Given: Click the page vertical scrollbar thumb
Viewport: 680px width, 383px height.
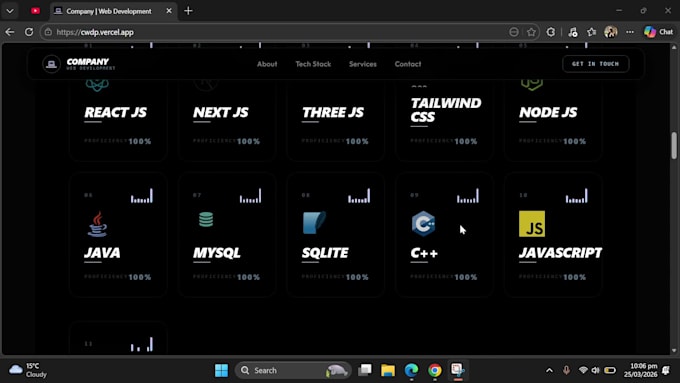Looking at the screenshot, I should coord(674,145).
